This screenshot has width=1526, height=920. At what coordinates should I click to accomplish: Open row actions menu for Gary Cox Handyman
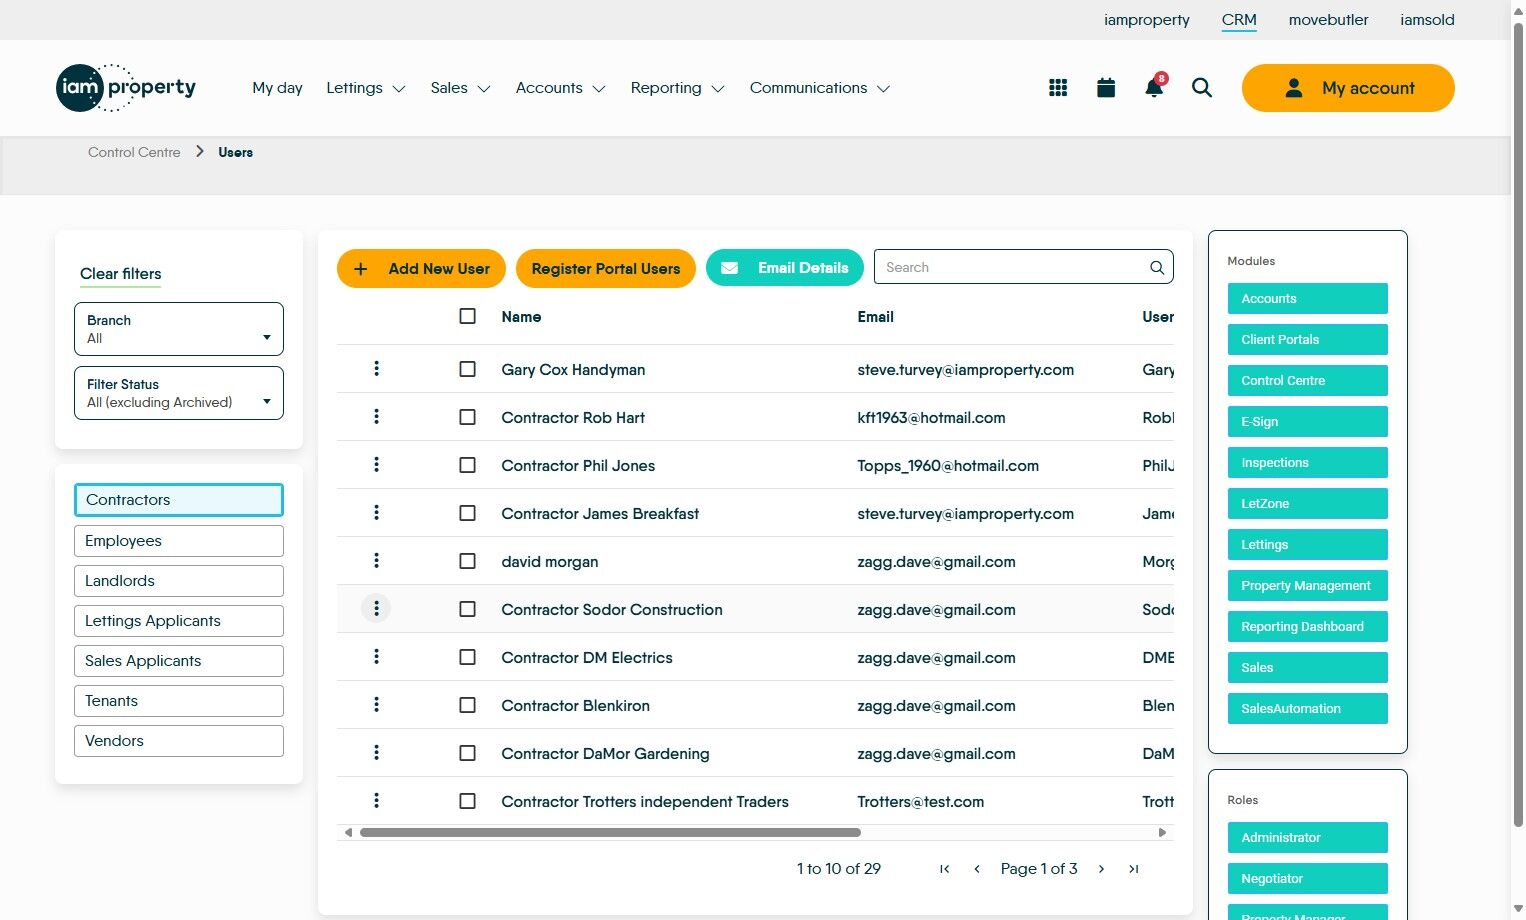[x=376, y=369]
